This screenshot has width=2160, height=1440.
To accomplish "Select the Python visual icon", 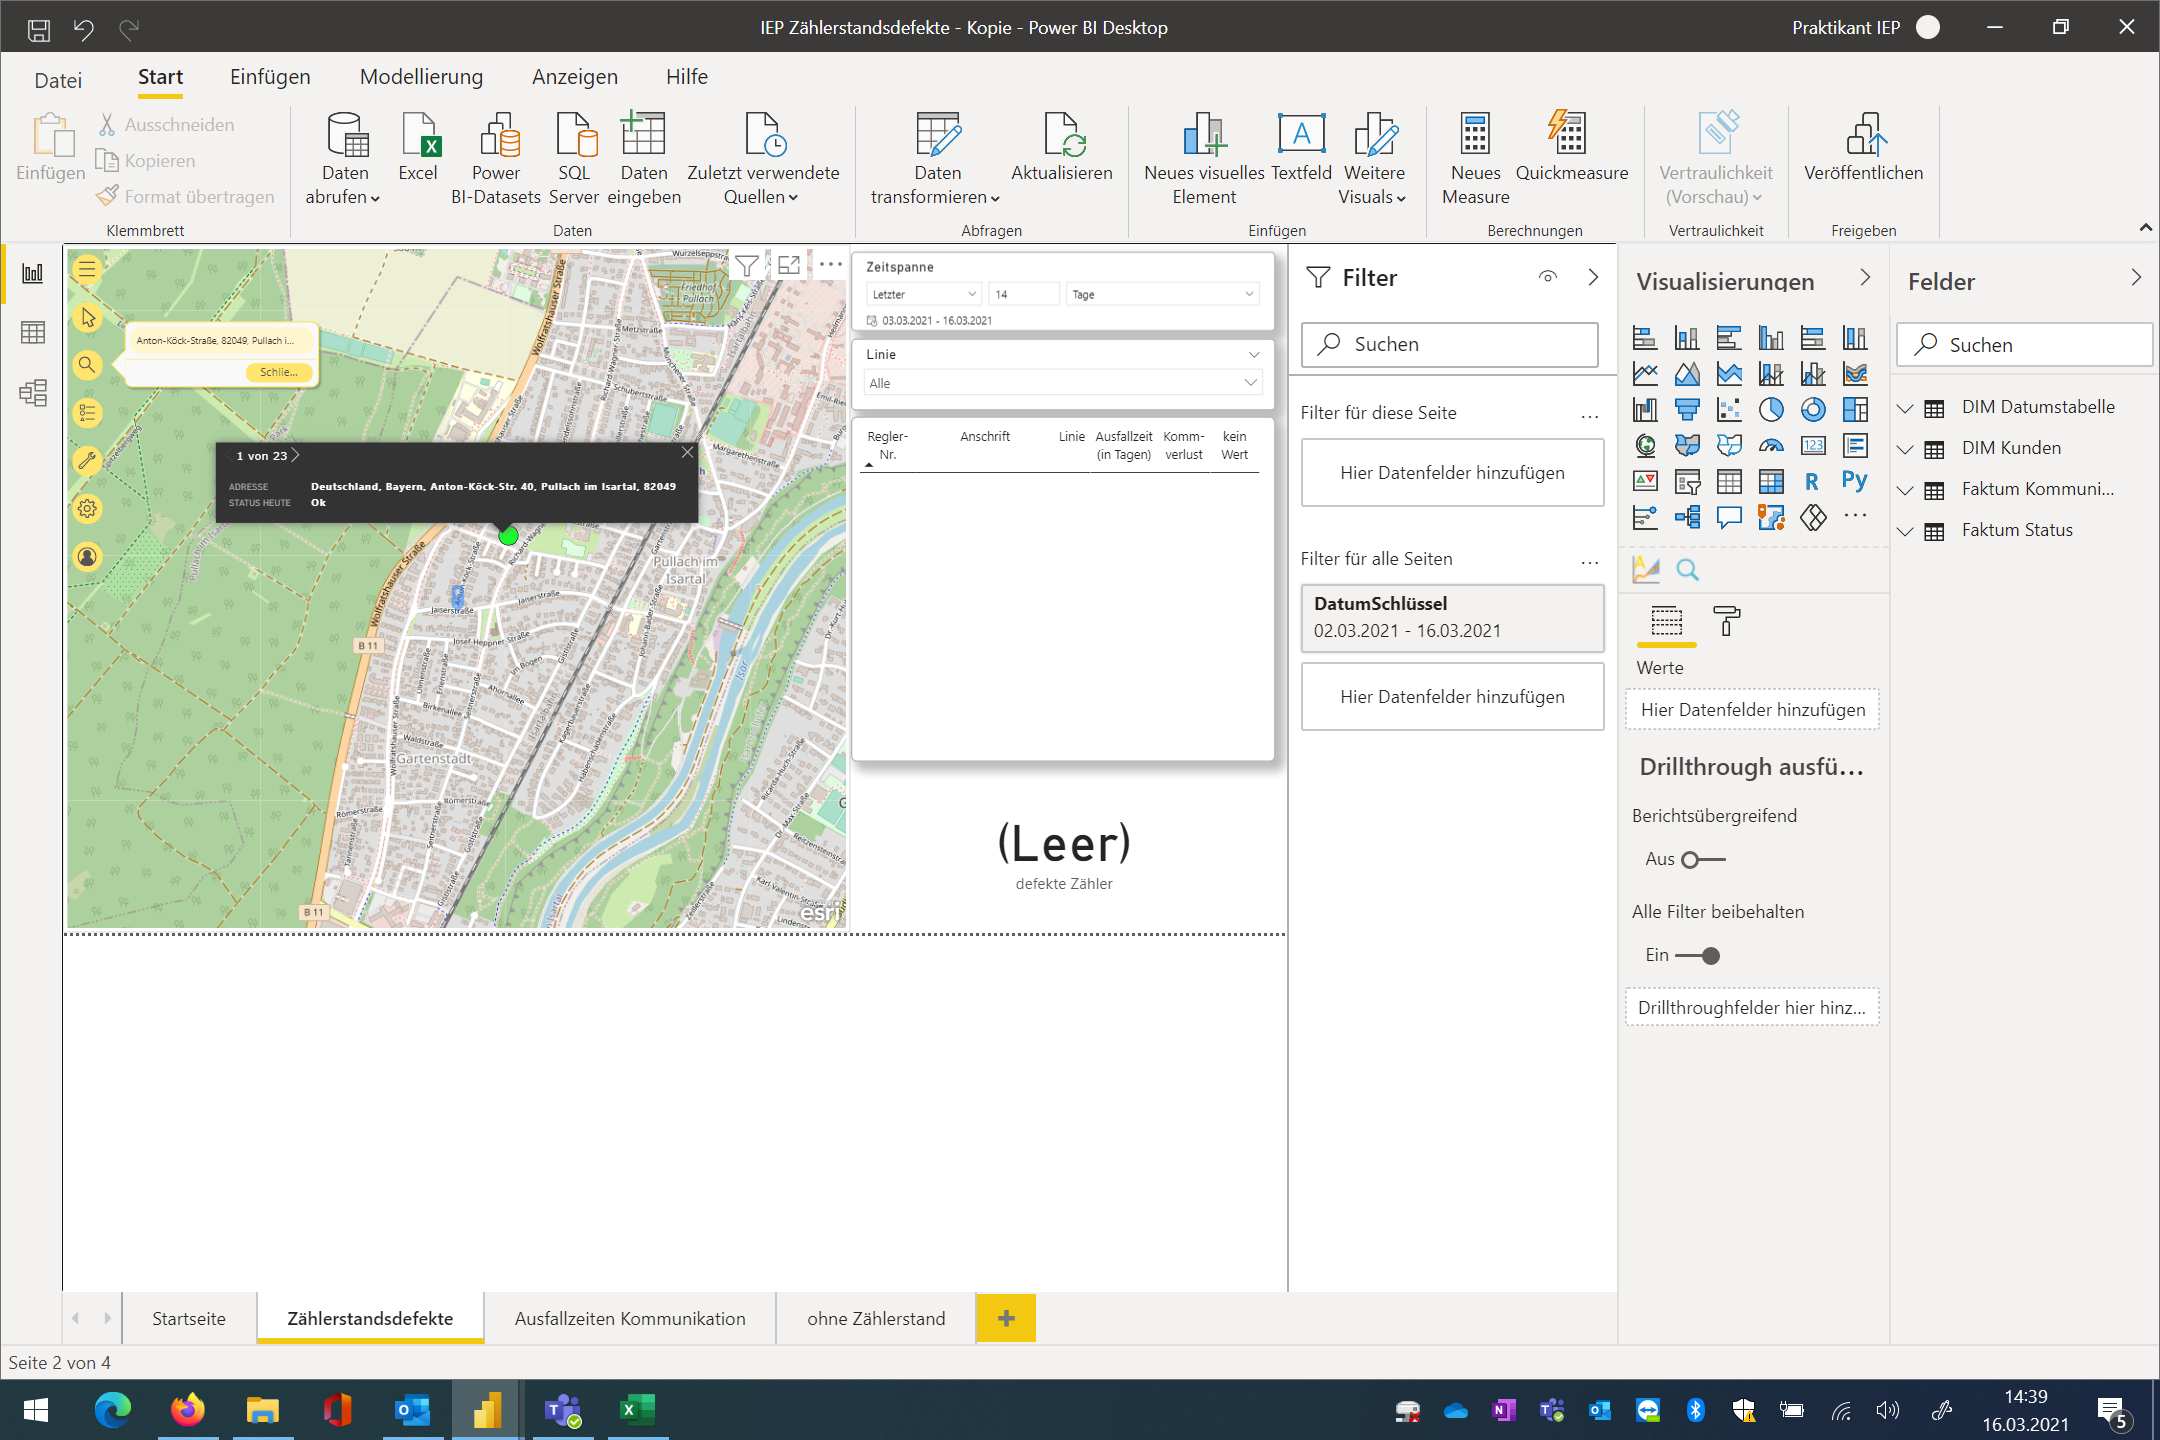I will coord(1854,482).
